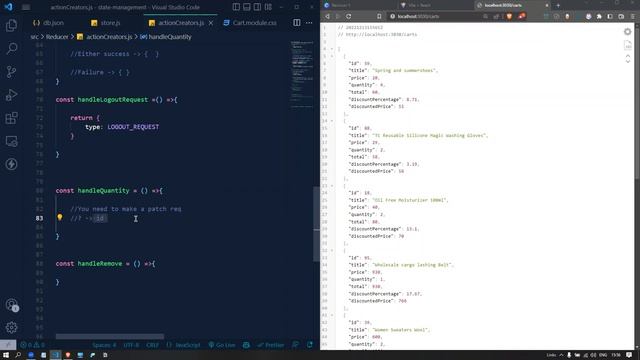Image resolution: width=640 pixels, height=360 pixels.
Task: Open the Thunder Client lightning icon
Action: coord(11,164)
